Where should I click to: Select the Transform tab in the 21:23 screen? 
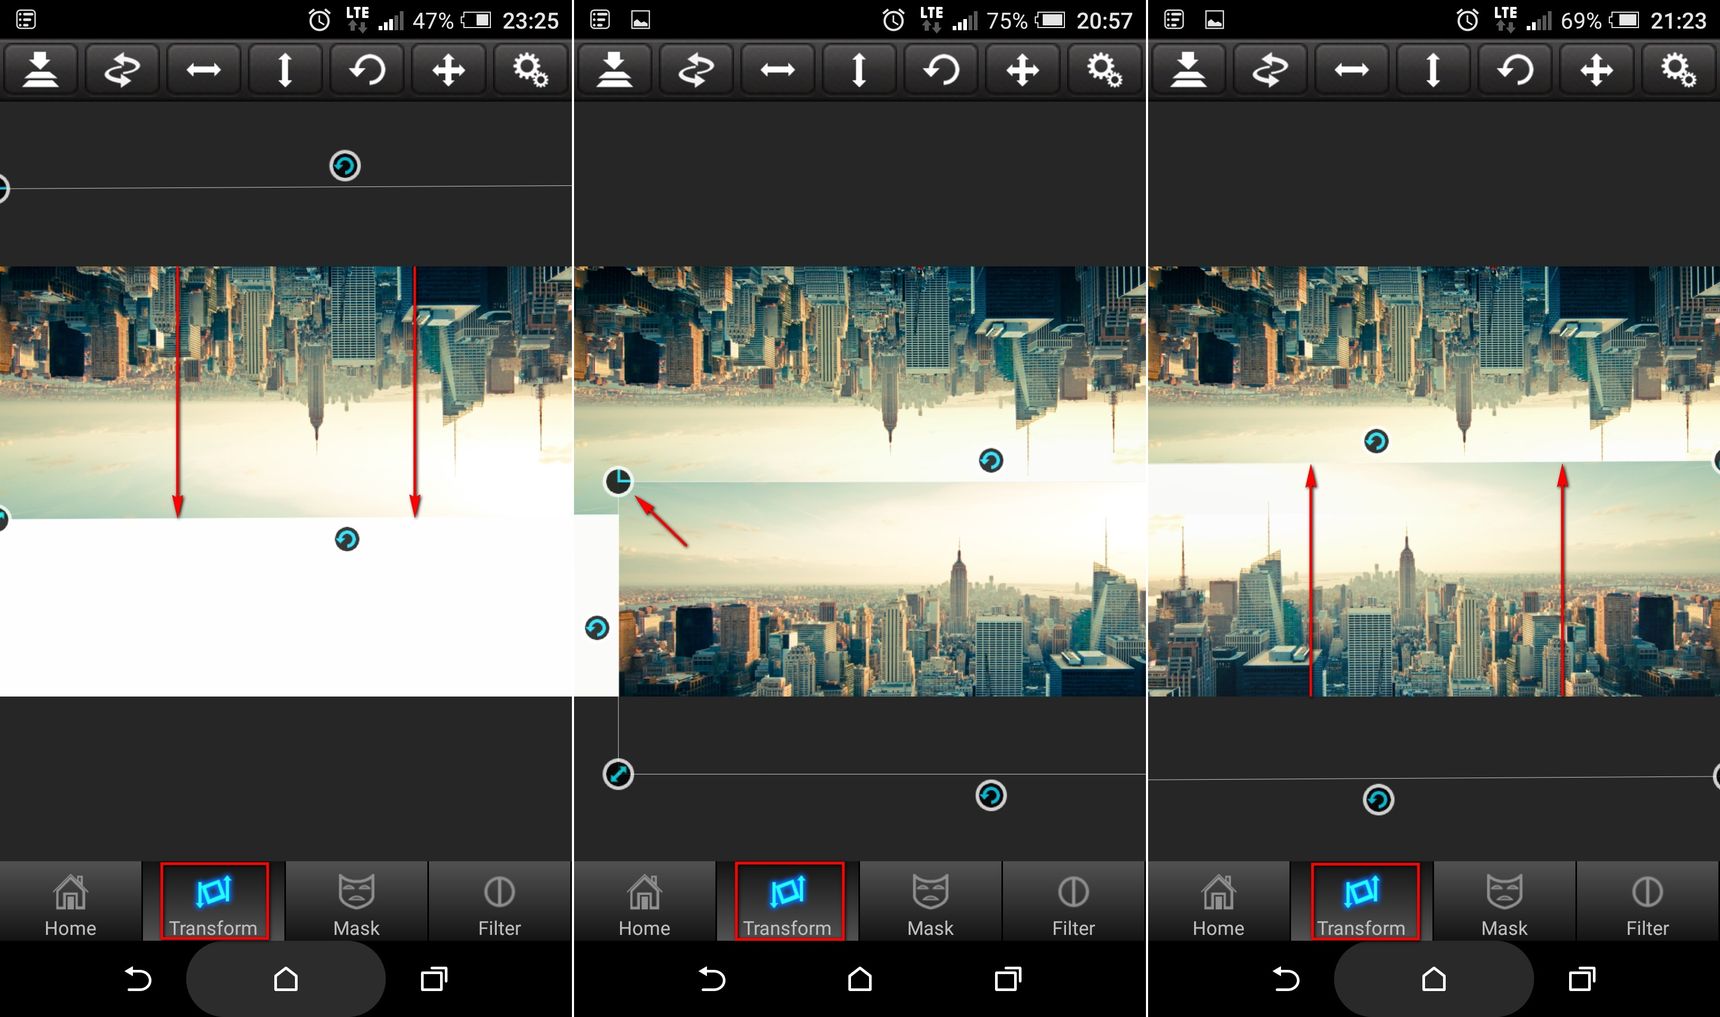pos(1362,902)
